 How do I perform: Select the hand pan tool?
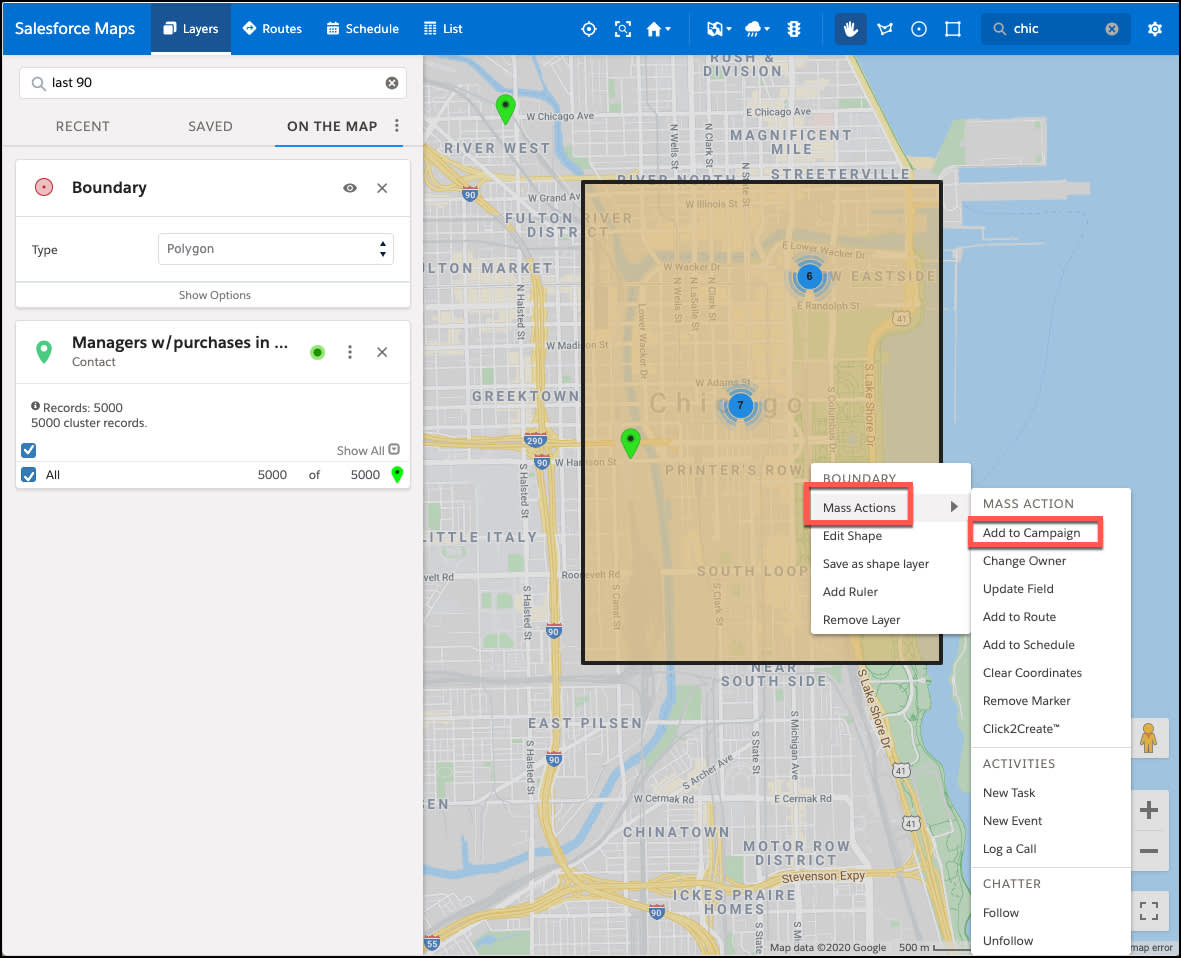[x=850, y=29]
